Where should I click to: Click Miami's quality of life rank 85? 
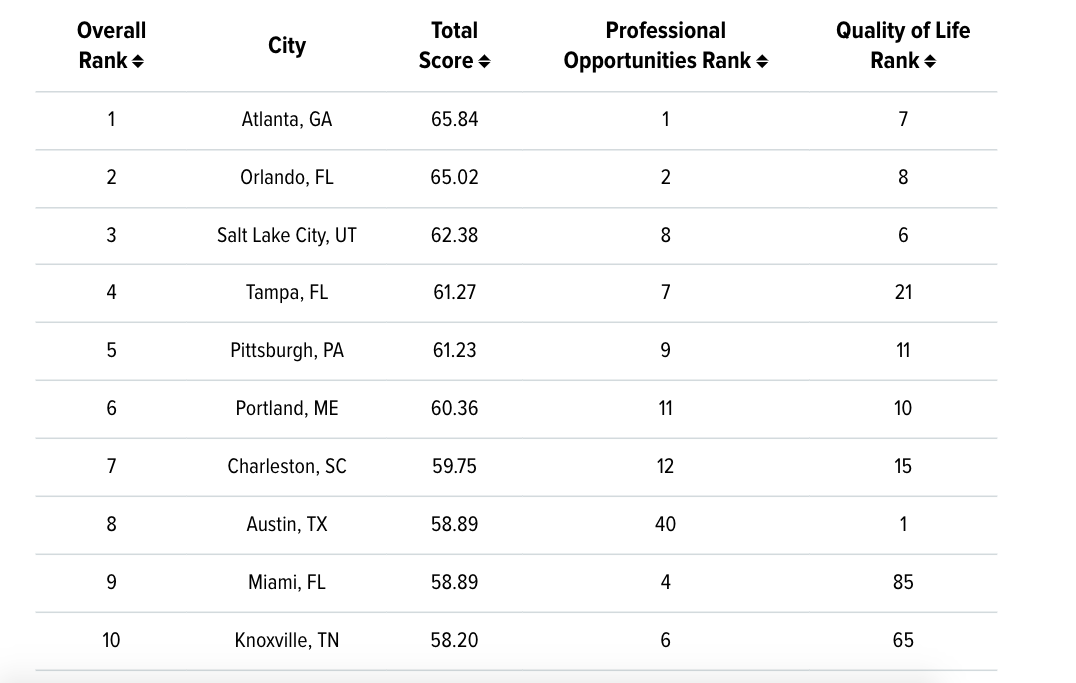tap(903, 582)
